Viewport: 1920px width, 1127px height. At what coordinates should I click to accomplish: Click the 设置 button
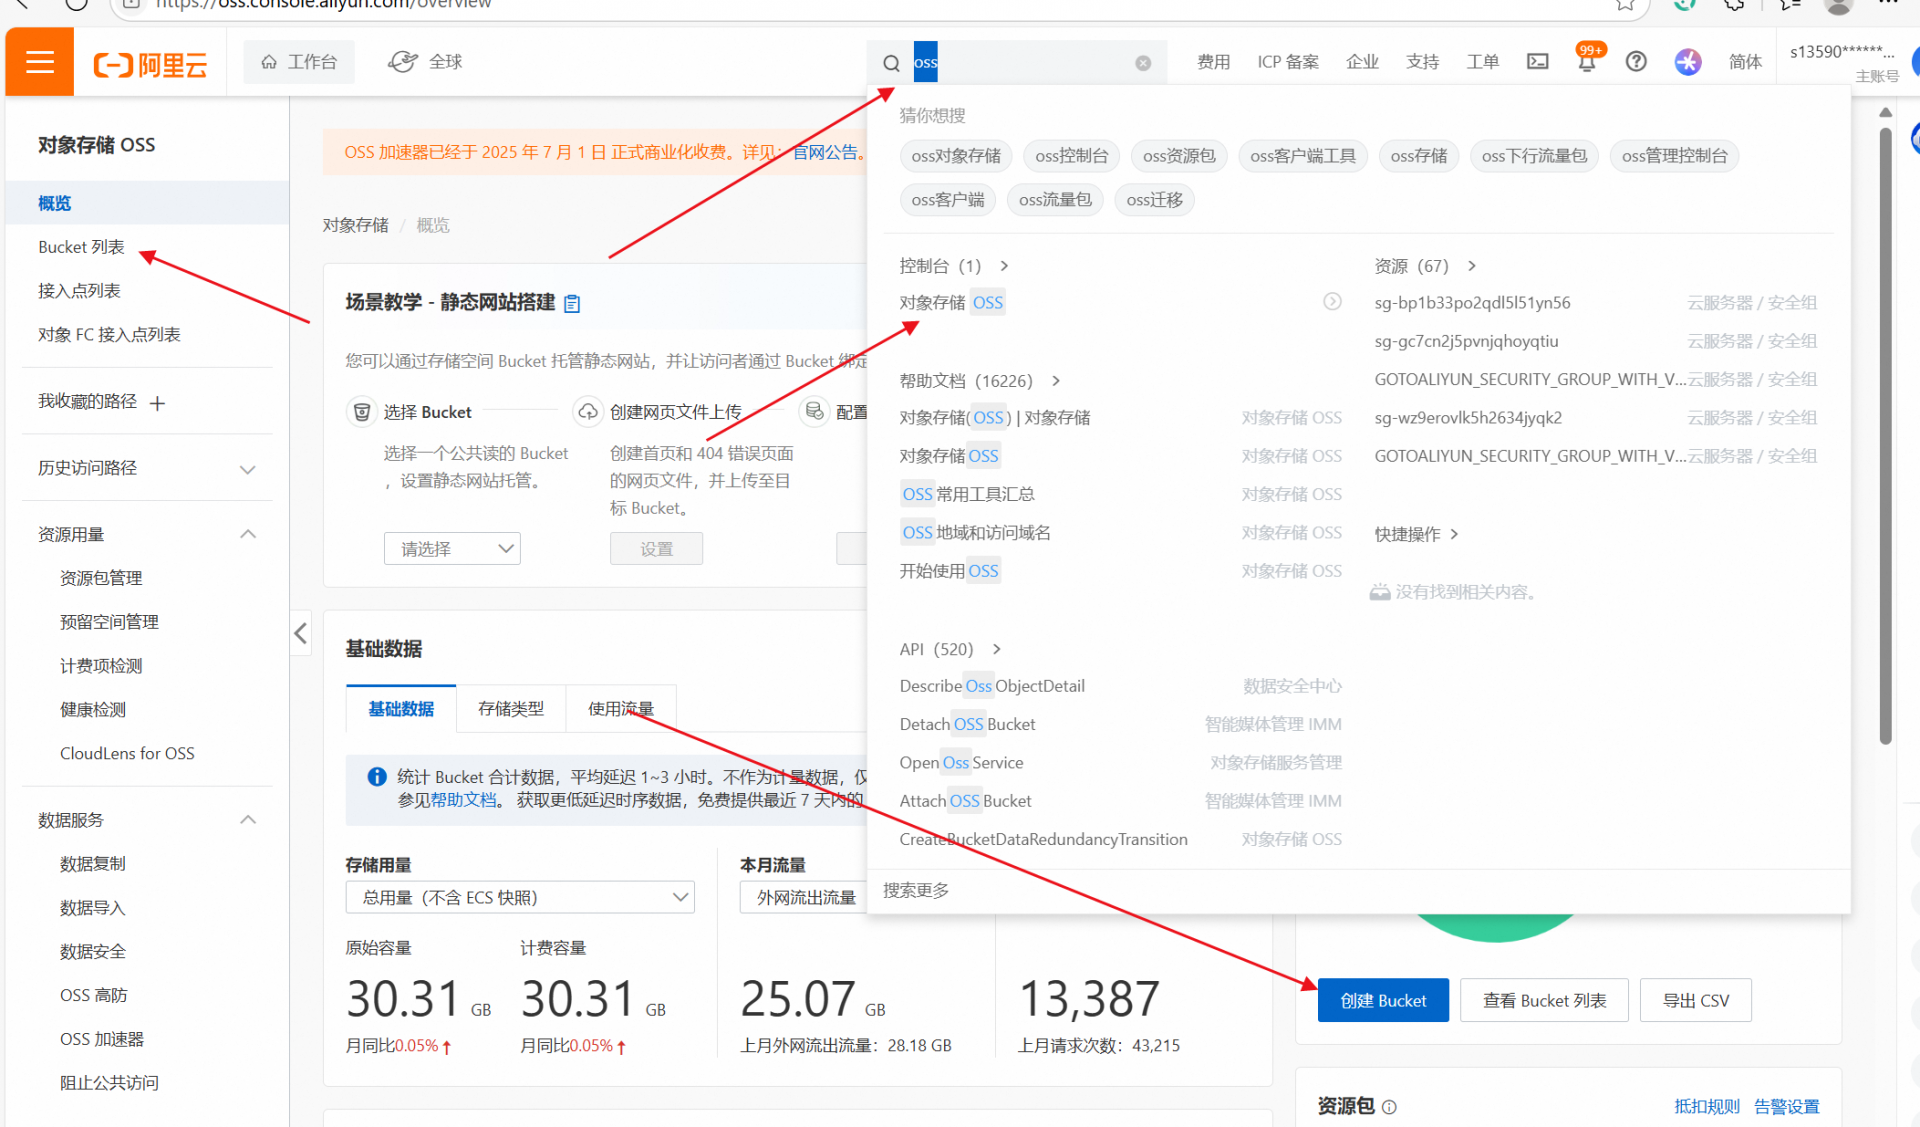[656, 549]
